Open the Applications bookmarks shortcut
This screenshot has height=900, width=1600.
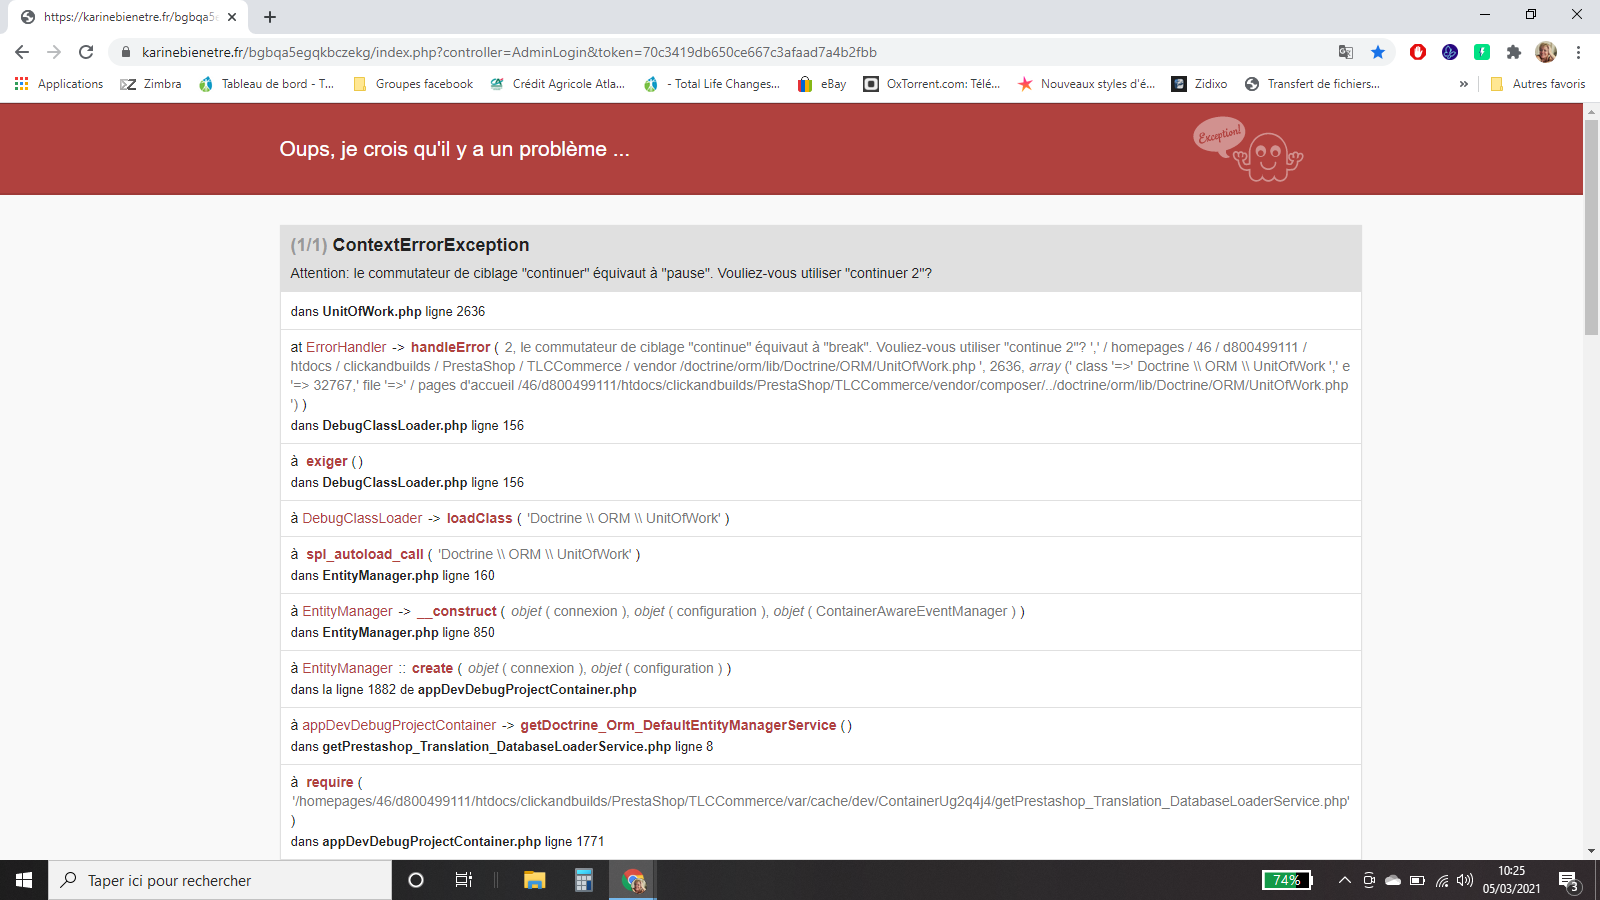click(x=59, y=84)
